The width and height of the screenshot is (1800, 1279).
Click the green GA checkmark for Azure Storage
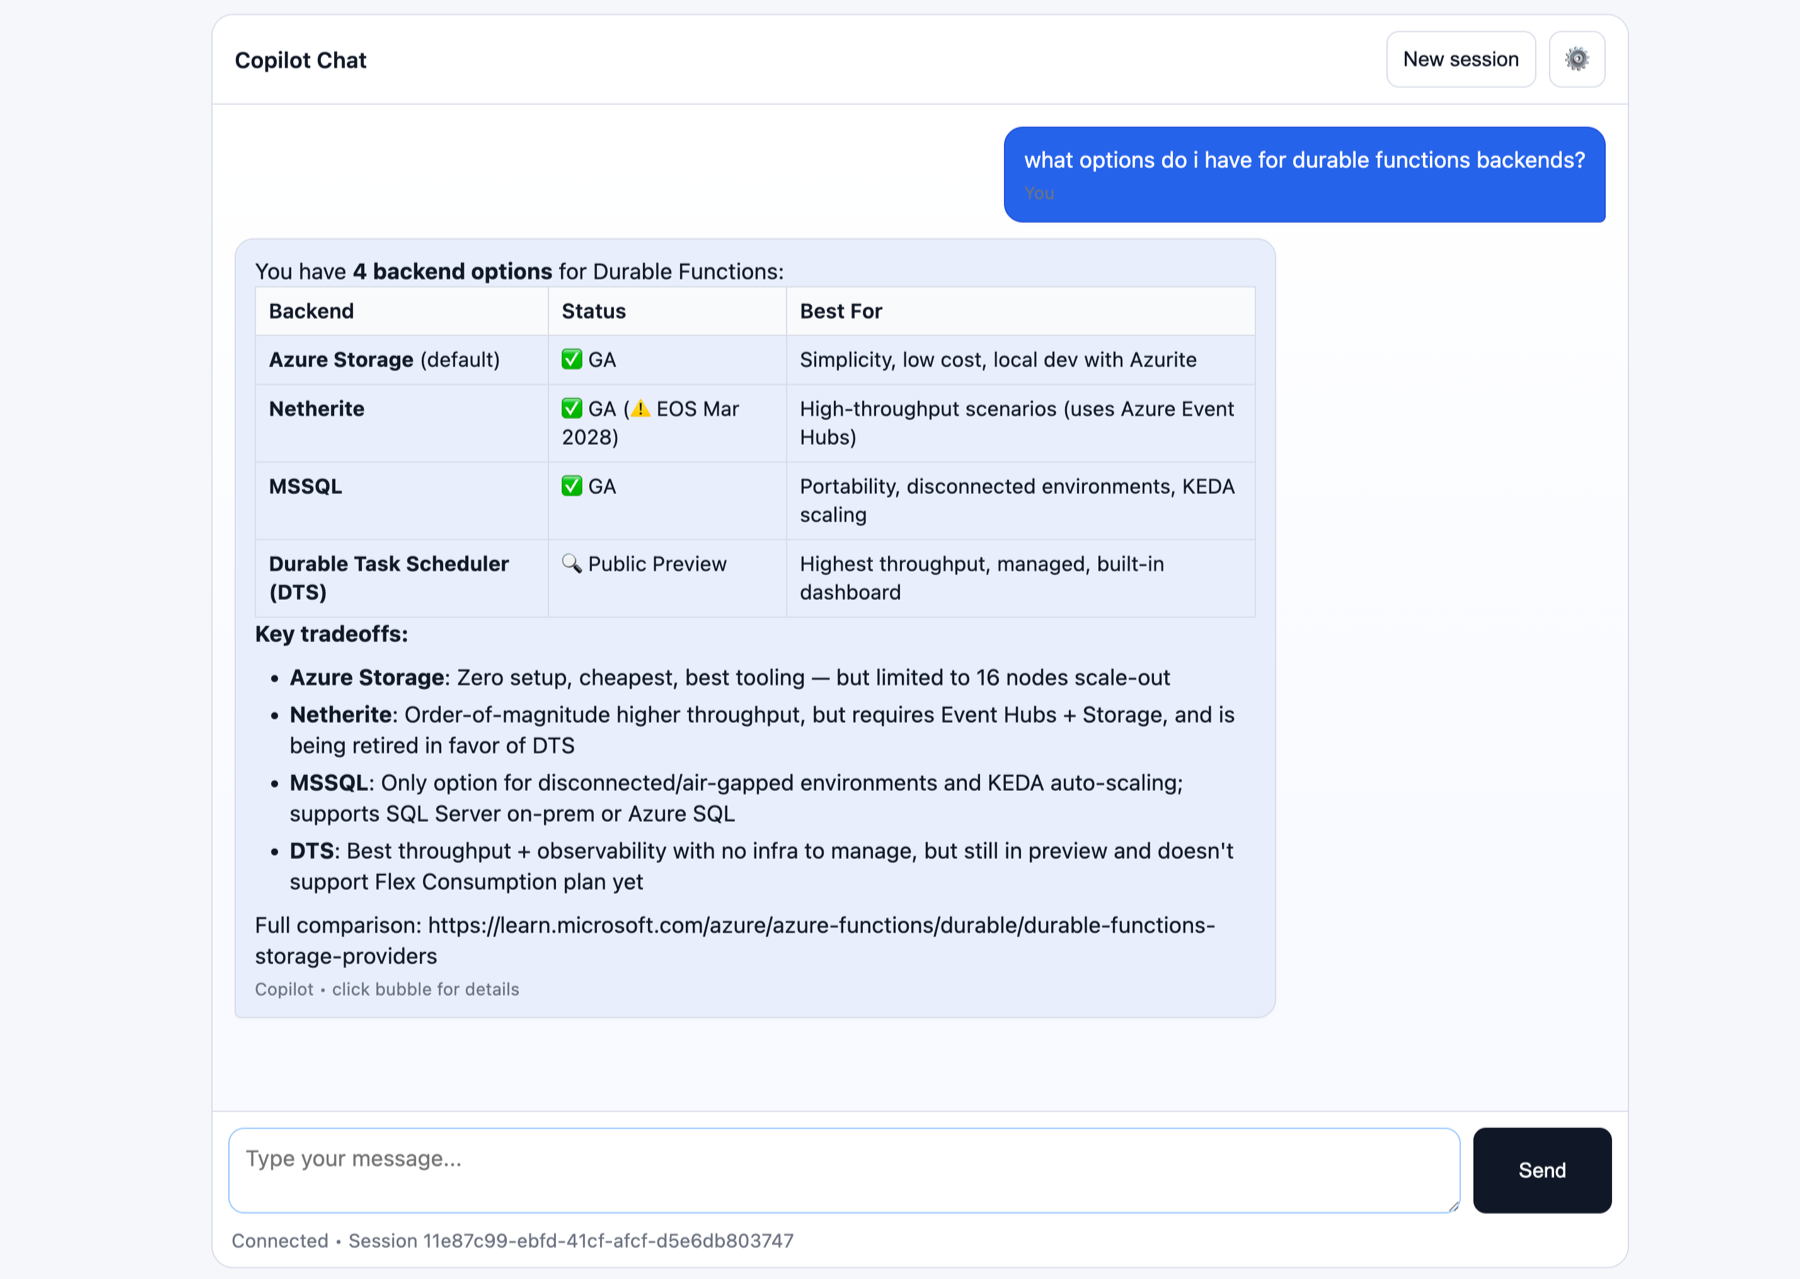click(x=570, y=359)
